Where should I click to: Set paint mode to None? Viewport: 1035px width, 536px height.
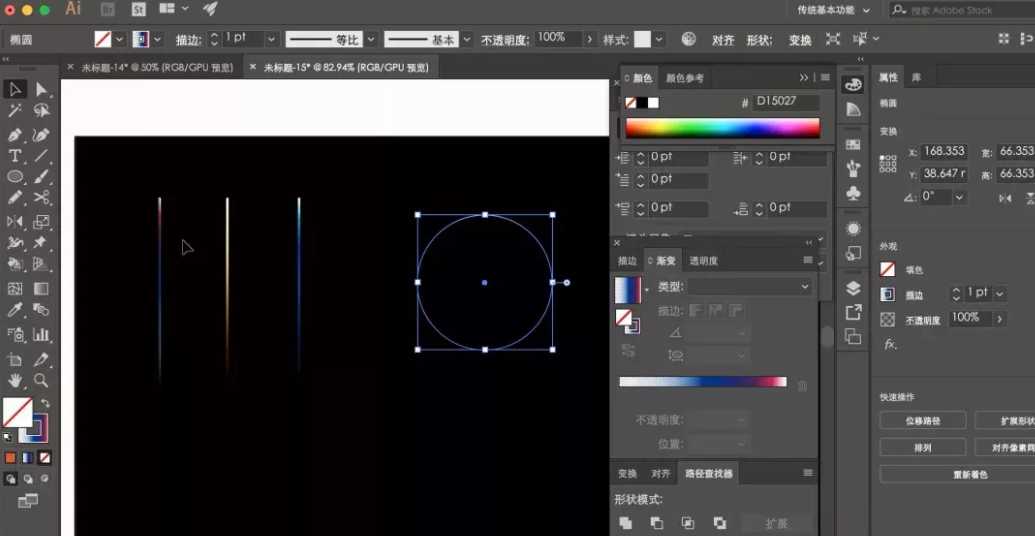point(45,457)
